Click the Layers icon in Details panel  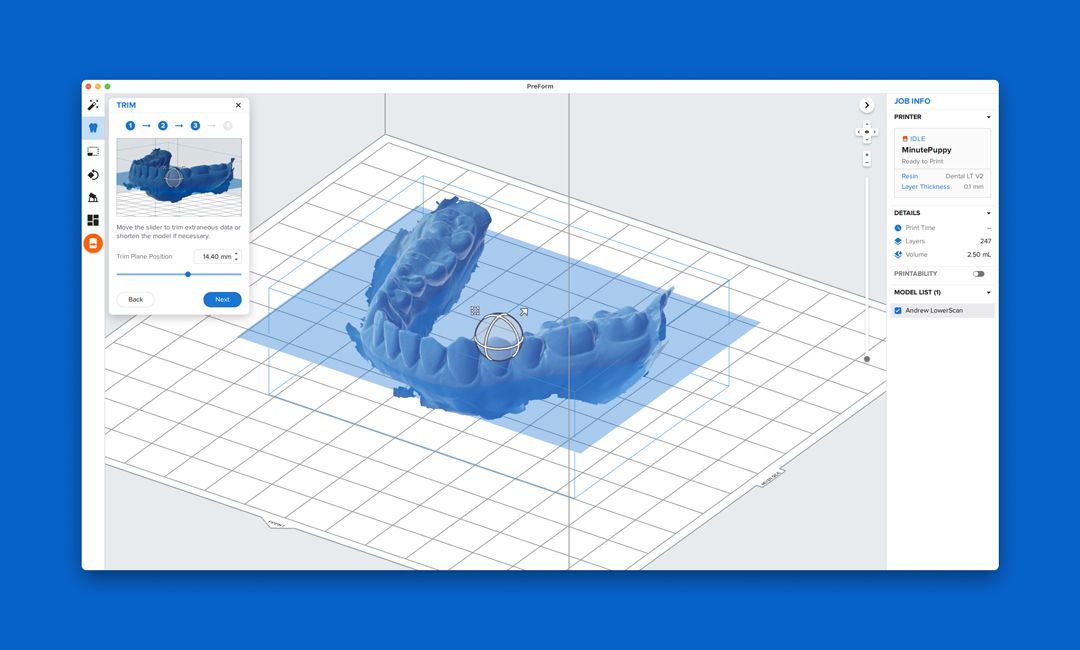pyautogui.click(x=899, y=240)
